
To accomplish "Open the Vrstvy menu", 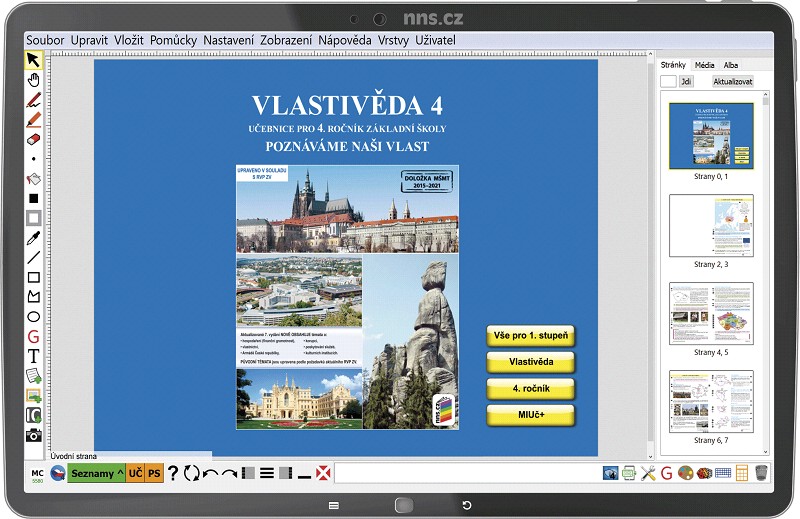I will coord(393,40).
